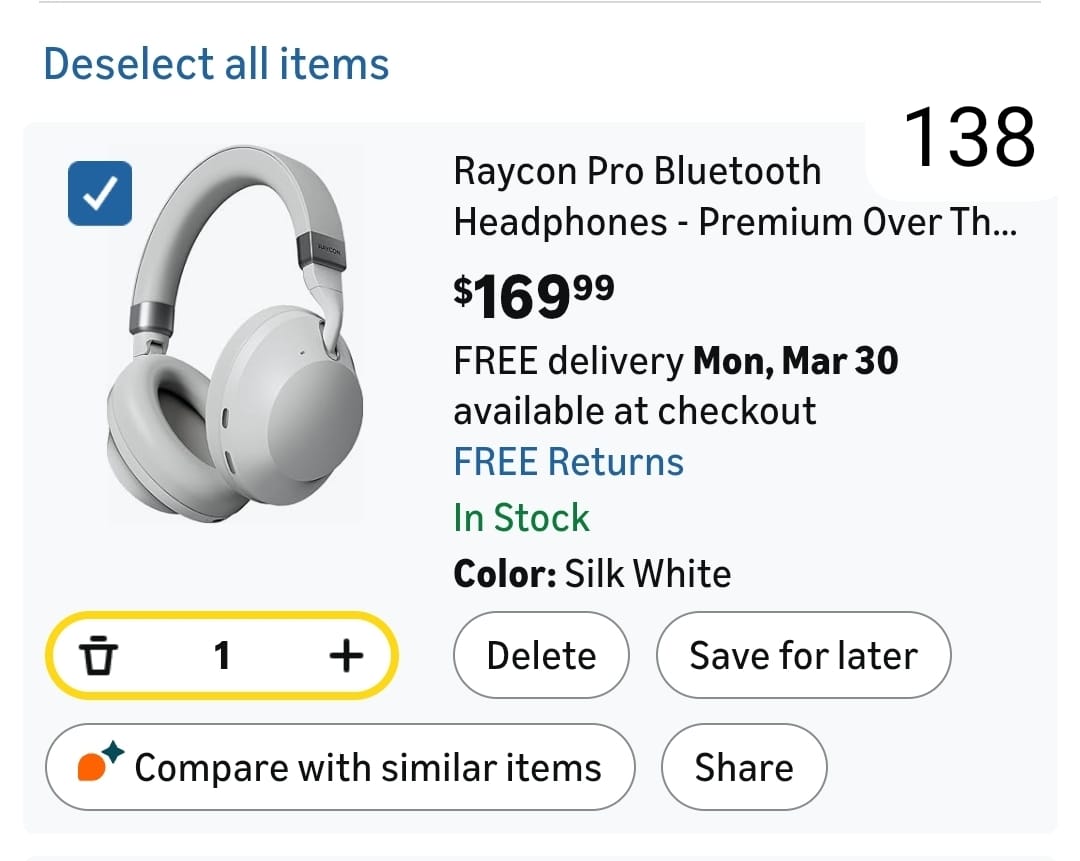
Task: Click the RAYCON logo on headphone band
Action: 330,251
